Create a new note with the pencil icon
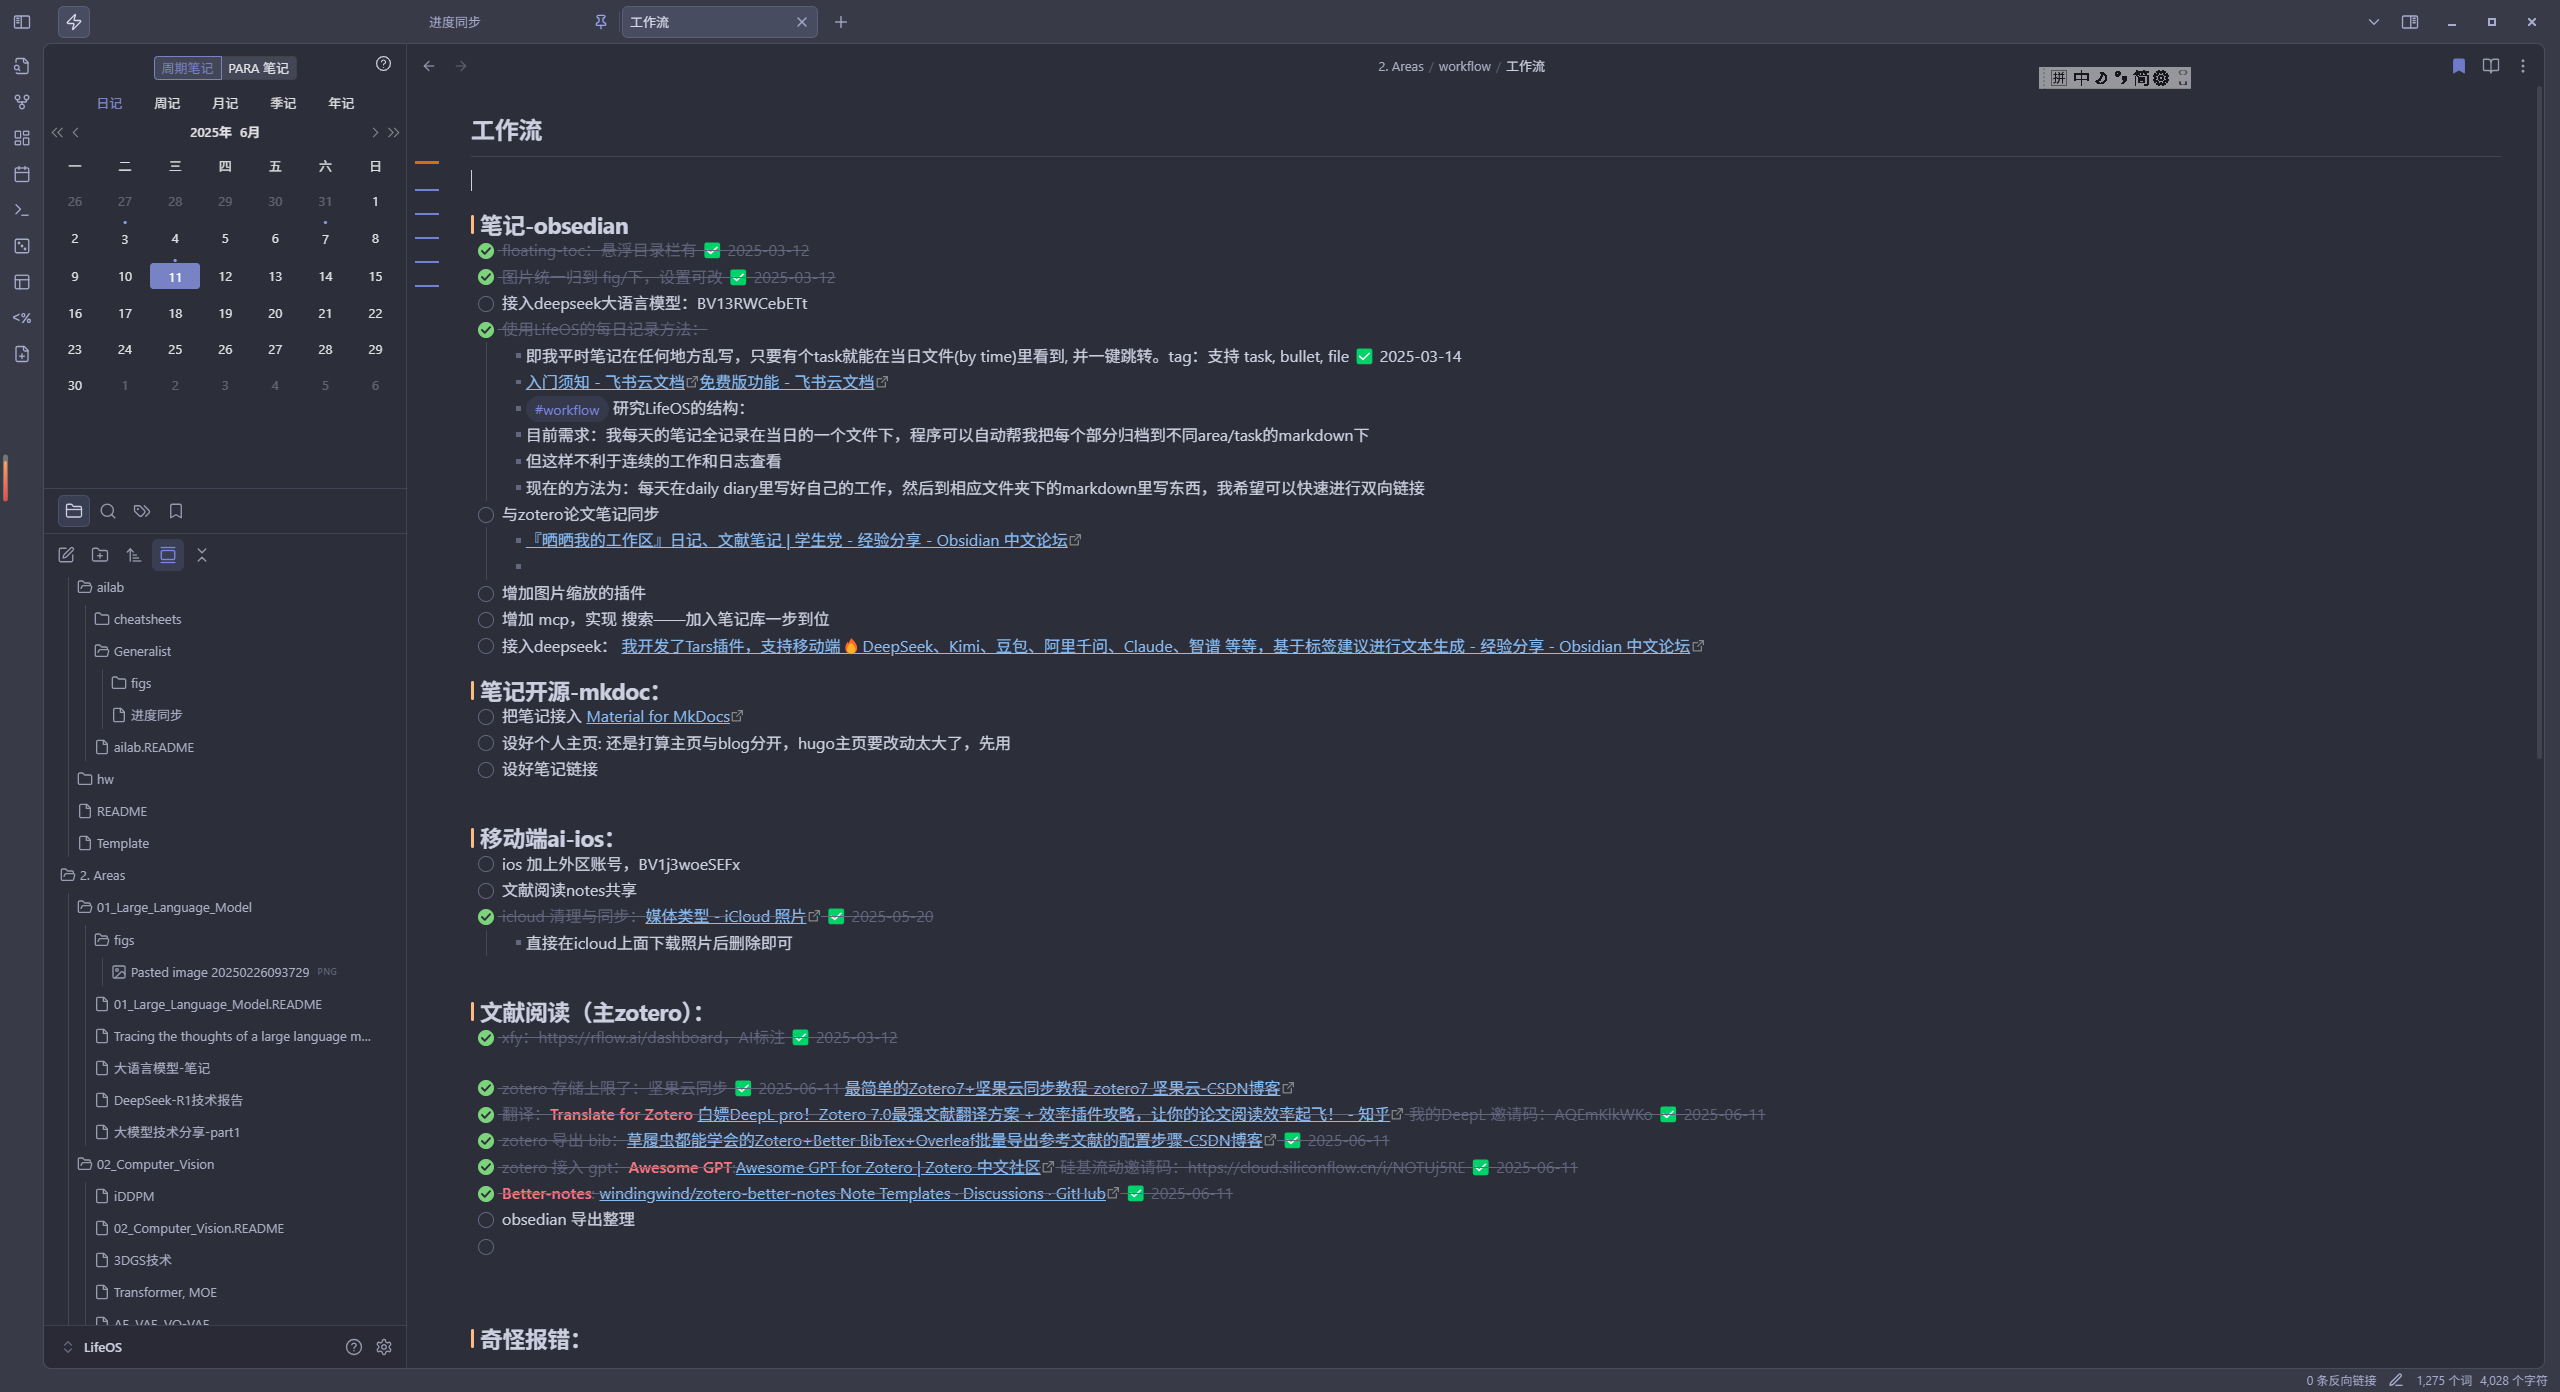This screenshot has height=1392, width=2560. [66, 555]
